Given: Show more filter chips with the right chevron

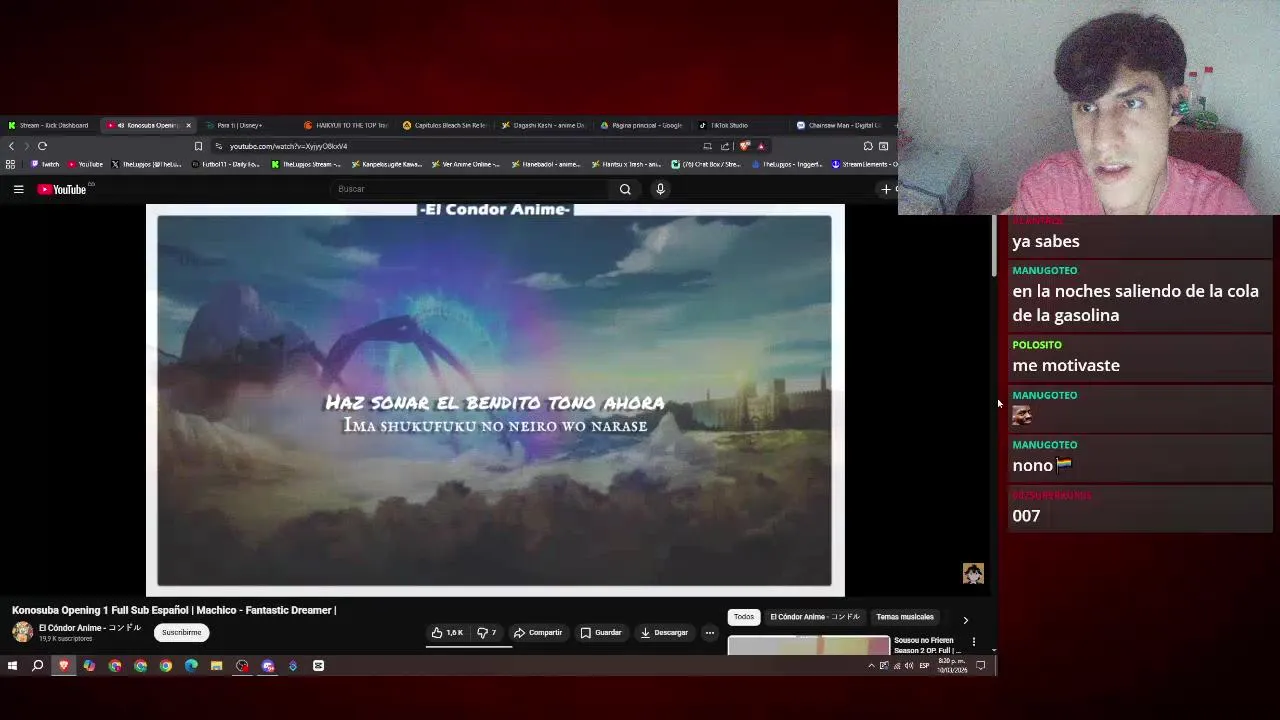Looking at the screenshot, I should point(965,620).
